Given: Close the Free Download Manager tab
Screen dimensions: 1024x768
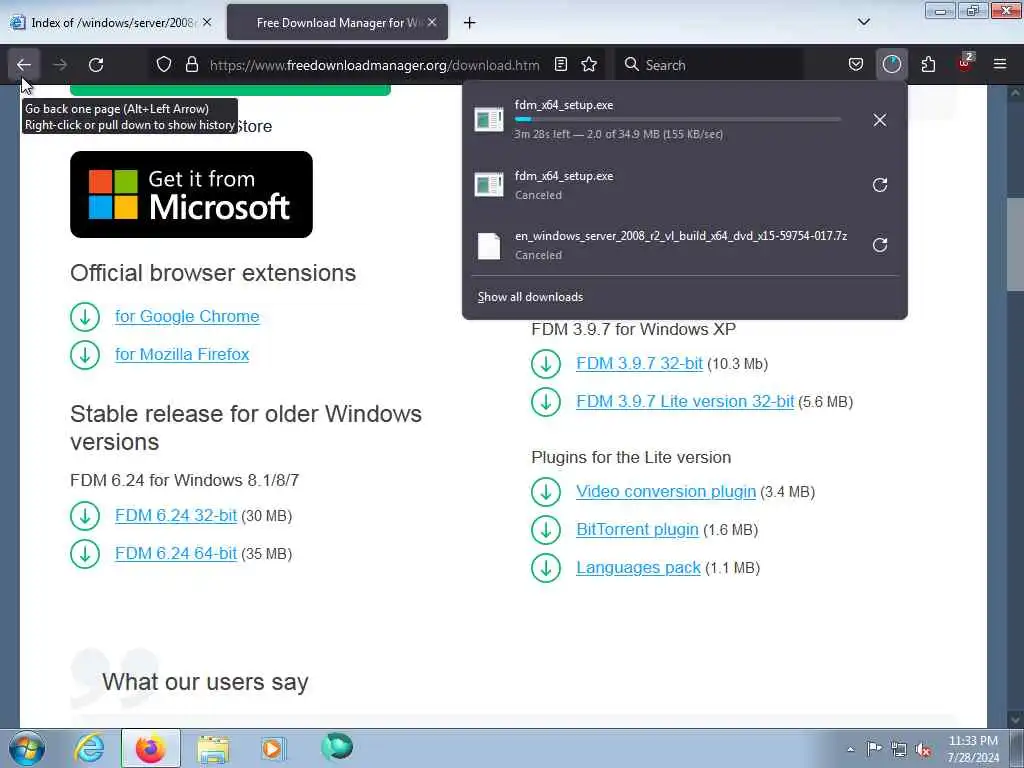Looking at the screenshot, I should point(432,23).
